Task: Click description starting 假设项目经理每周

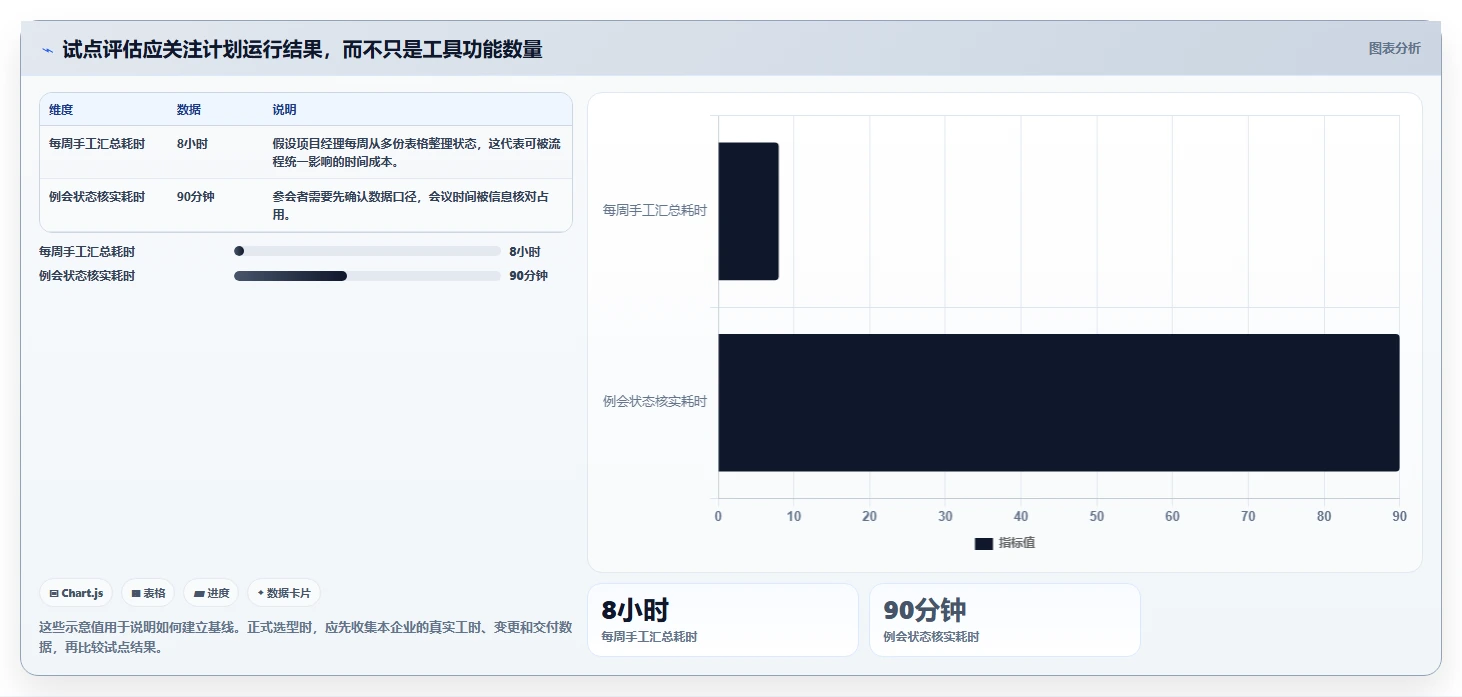Action: [x=416, y=152]
